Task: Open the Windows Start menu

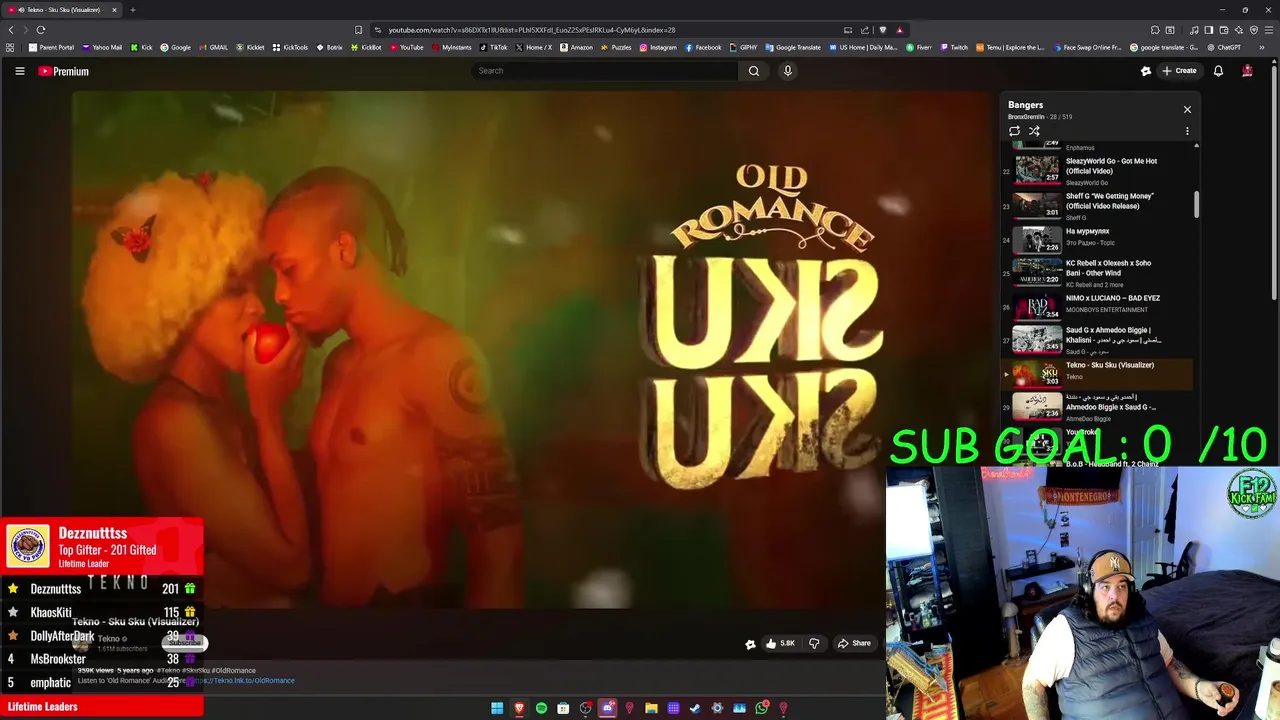Action: 497,708
